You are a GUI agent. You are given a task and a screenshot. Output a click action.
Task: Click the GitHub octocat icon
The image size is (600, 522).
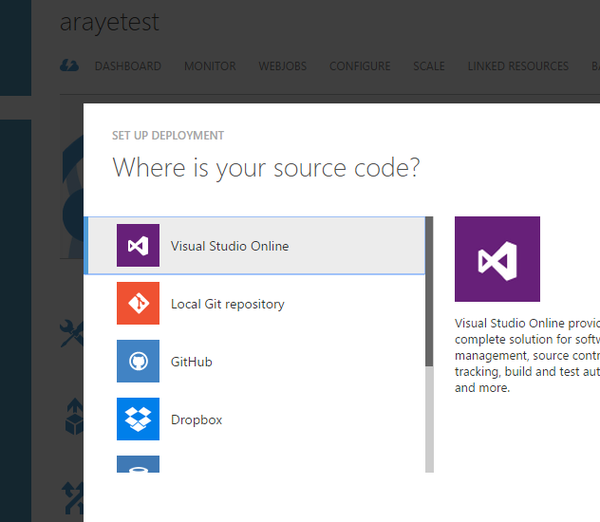point(138,361)
